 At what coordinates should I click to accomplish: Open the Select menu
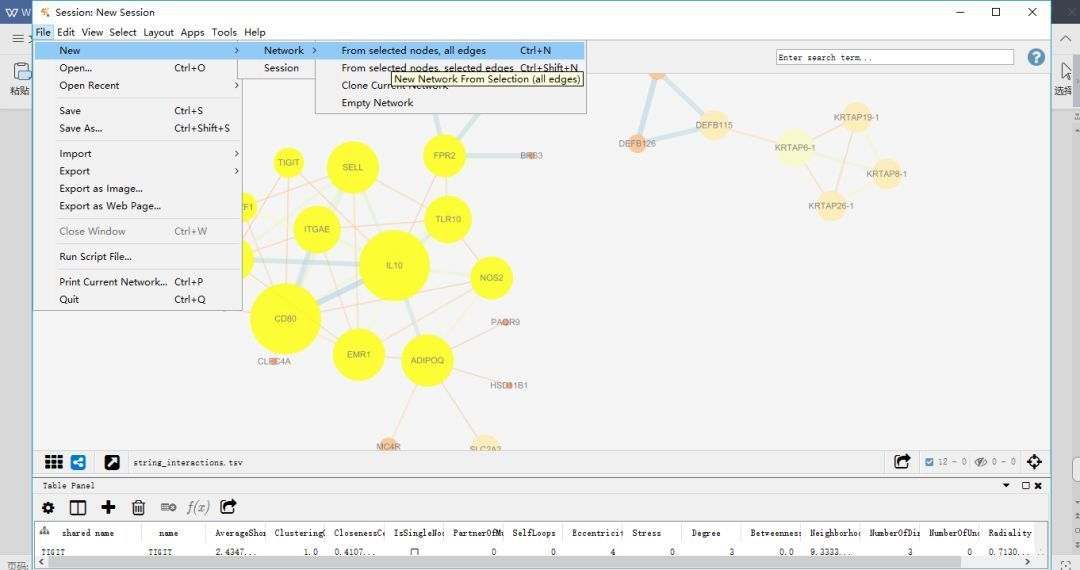pyautogui.click(x=123, y=32)
